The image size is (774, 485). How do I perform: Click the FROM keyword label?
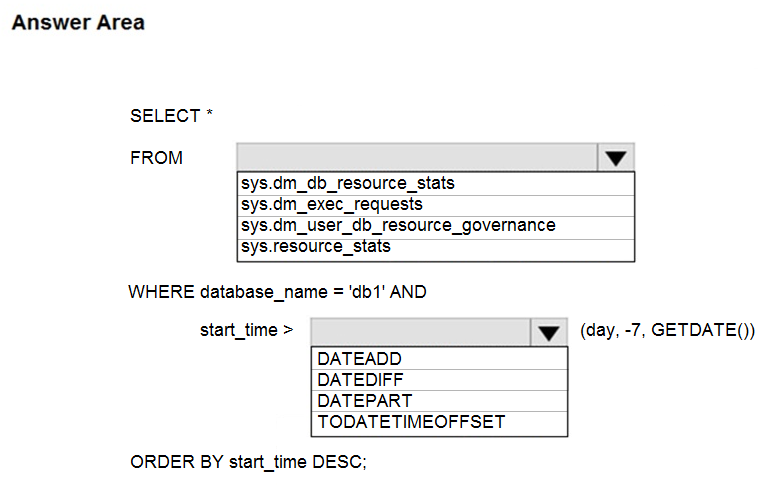(x=156, y=158)
